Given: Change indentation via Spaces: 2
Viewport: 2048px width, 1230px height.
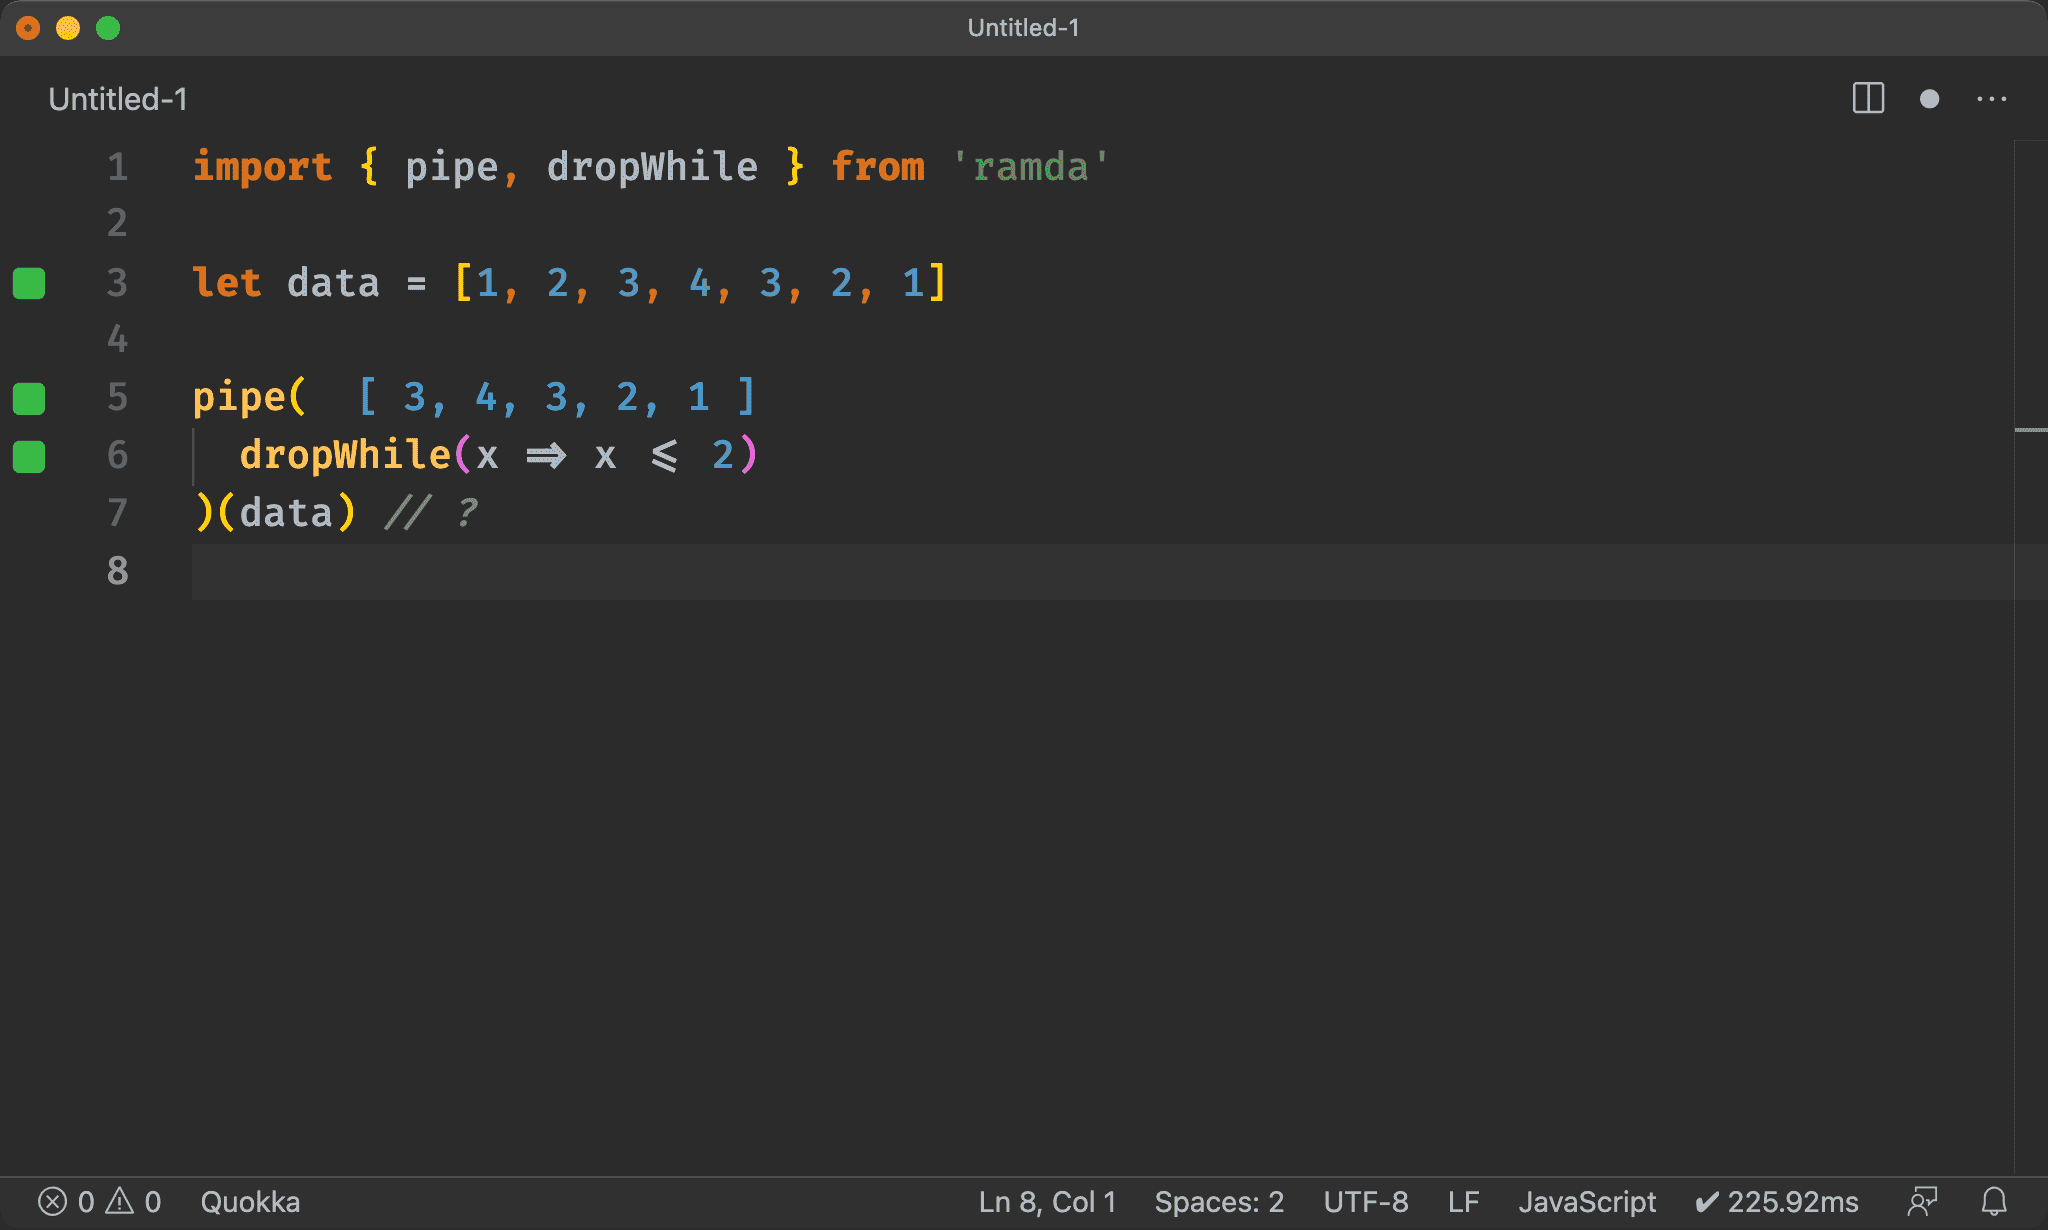Looking at the screenshot, I should (1219, 1201).
